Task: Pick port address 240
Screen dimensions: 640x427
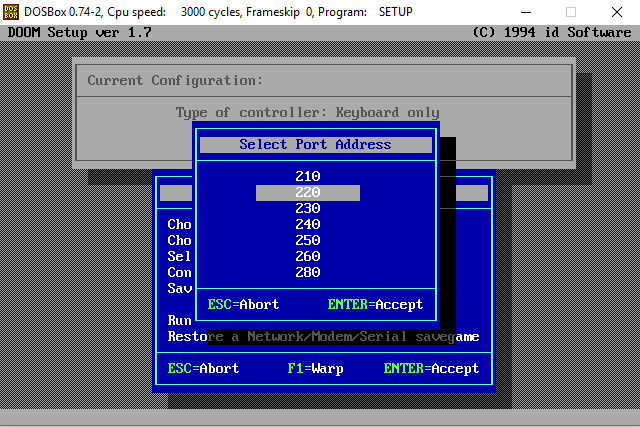Action: [308, 224]
